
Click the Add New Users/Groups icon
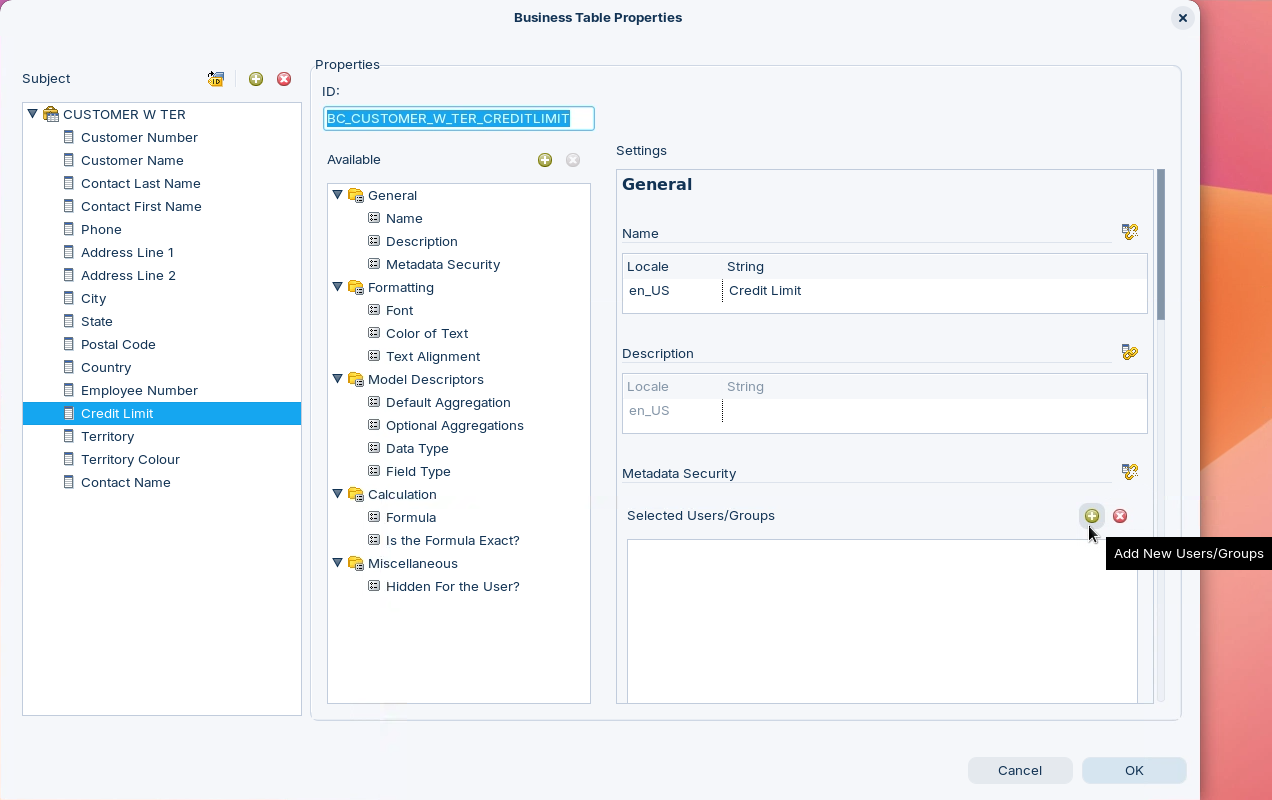click(1092, 516)
